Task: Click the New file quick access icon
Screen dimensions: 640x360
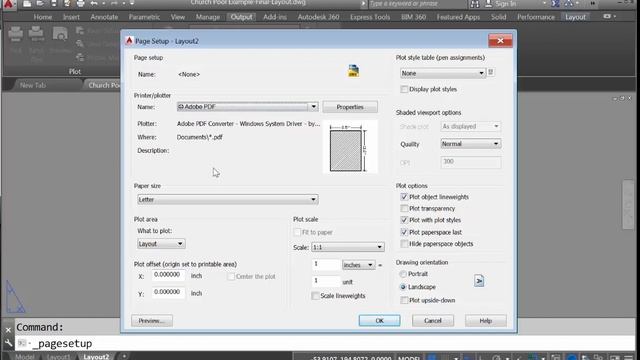Action: (27, 4)
